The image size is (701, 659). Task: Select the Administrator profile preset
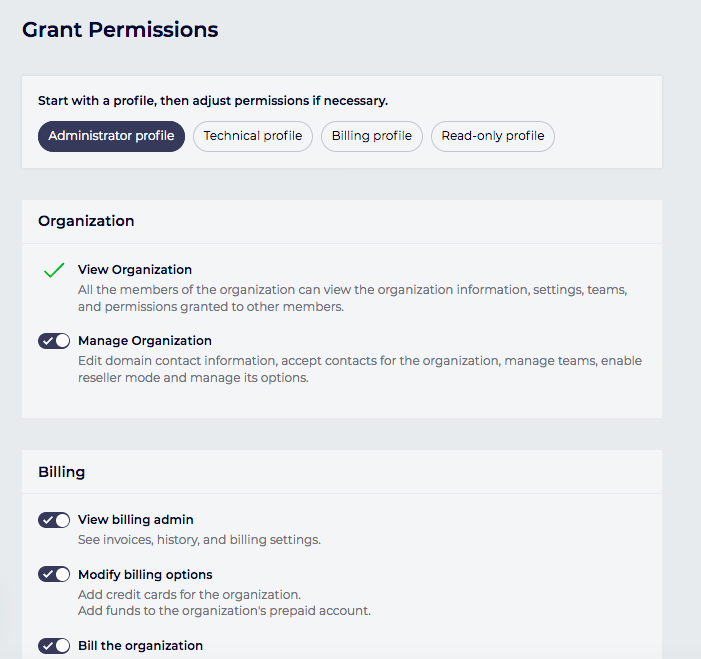point(111,136)
